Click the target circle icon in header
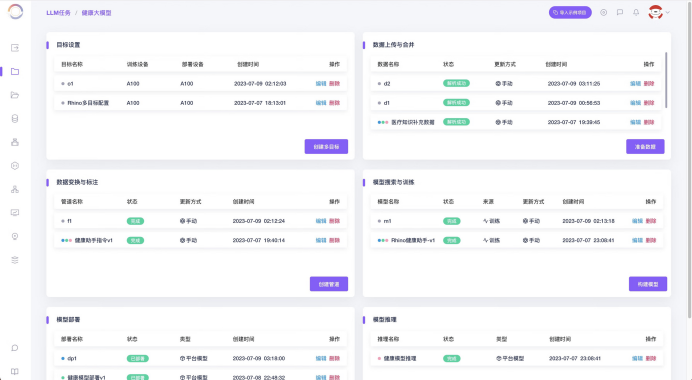692x380 pixels. pyautogui.click(x=603, y=12)
